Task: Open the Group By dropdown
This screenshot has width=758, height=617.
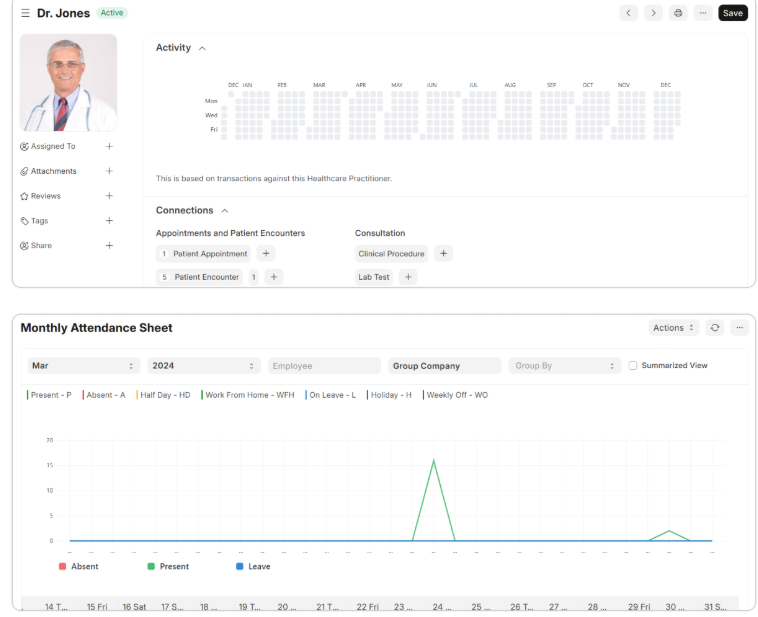Action: point(565,366)
